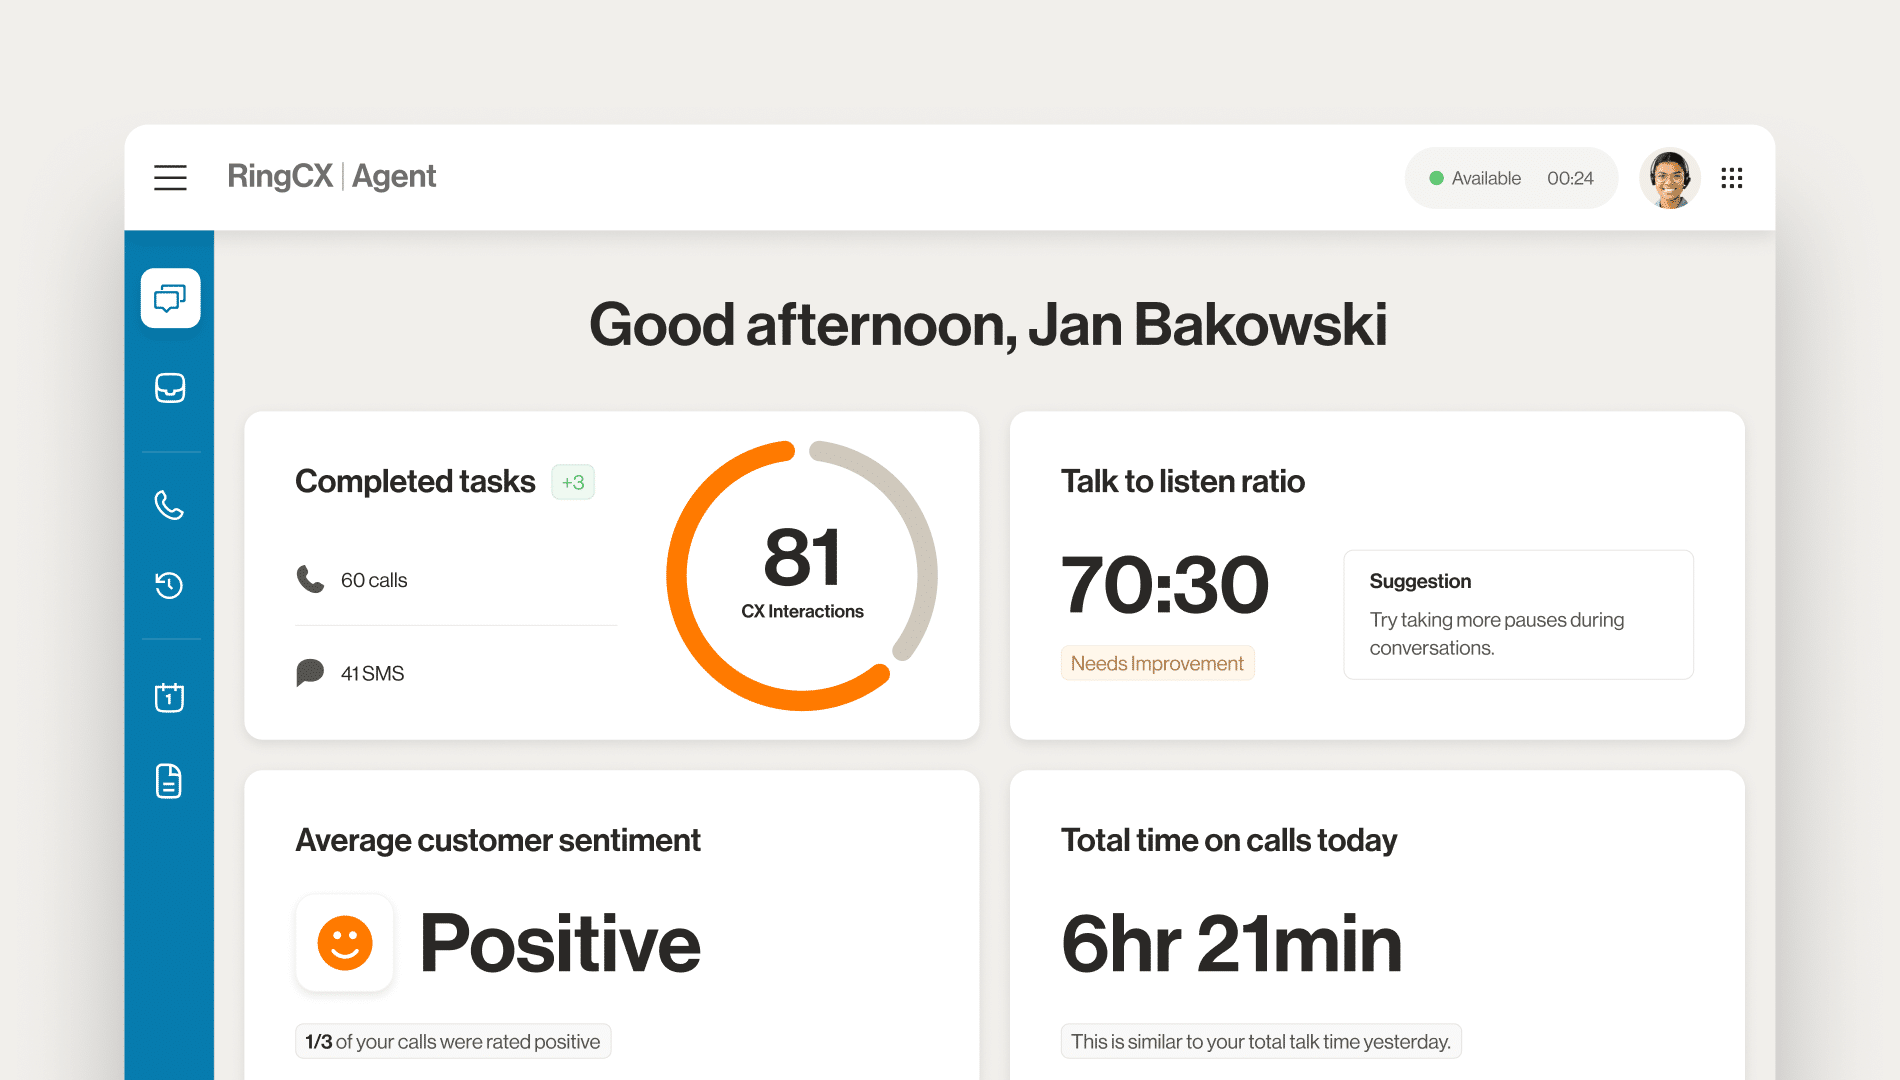Open the calendar schedule sidebar icon
Screen dimensions: 1900x1080
pyautogui.click(x=170, y=697)
